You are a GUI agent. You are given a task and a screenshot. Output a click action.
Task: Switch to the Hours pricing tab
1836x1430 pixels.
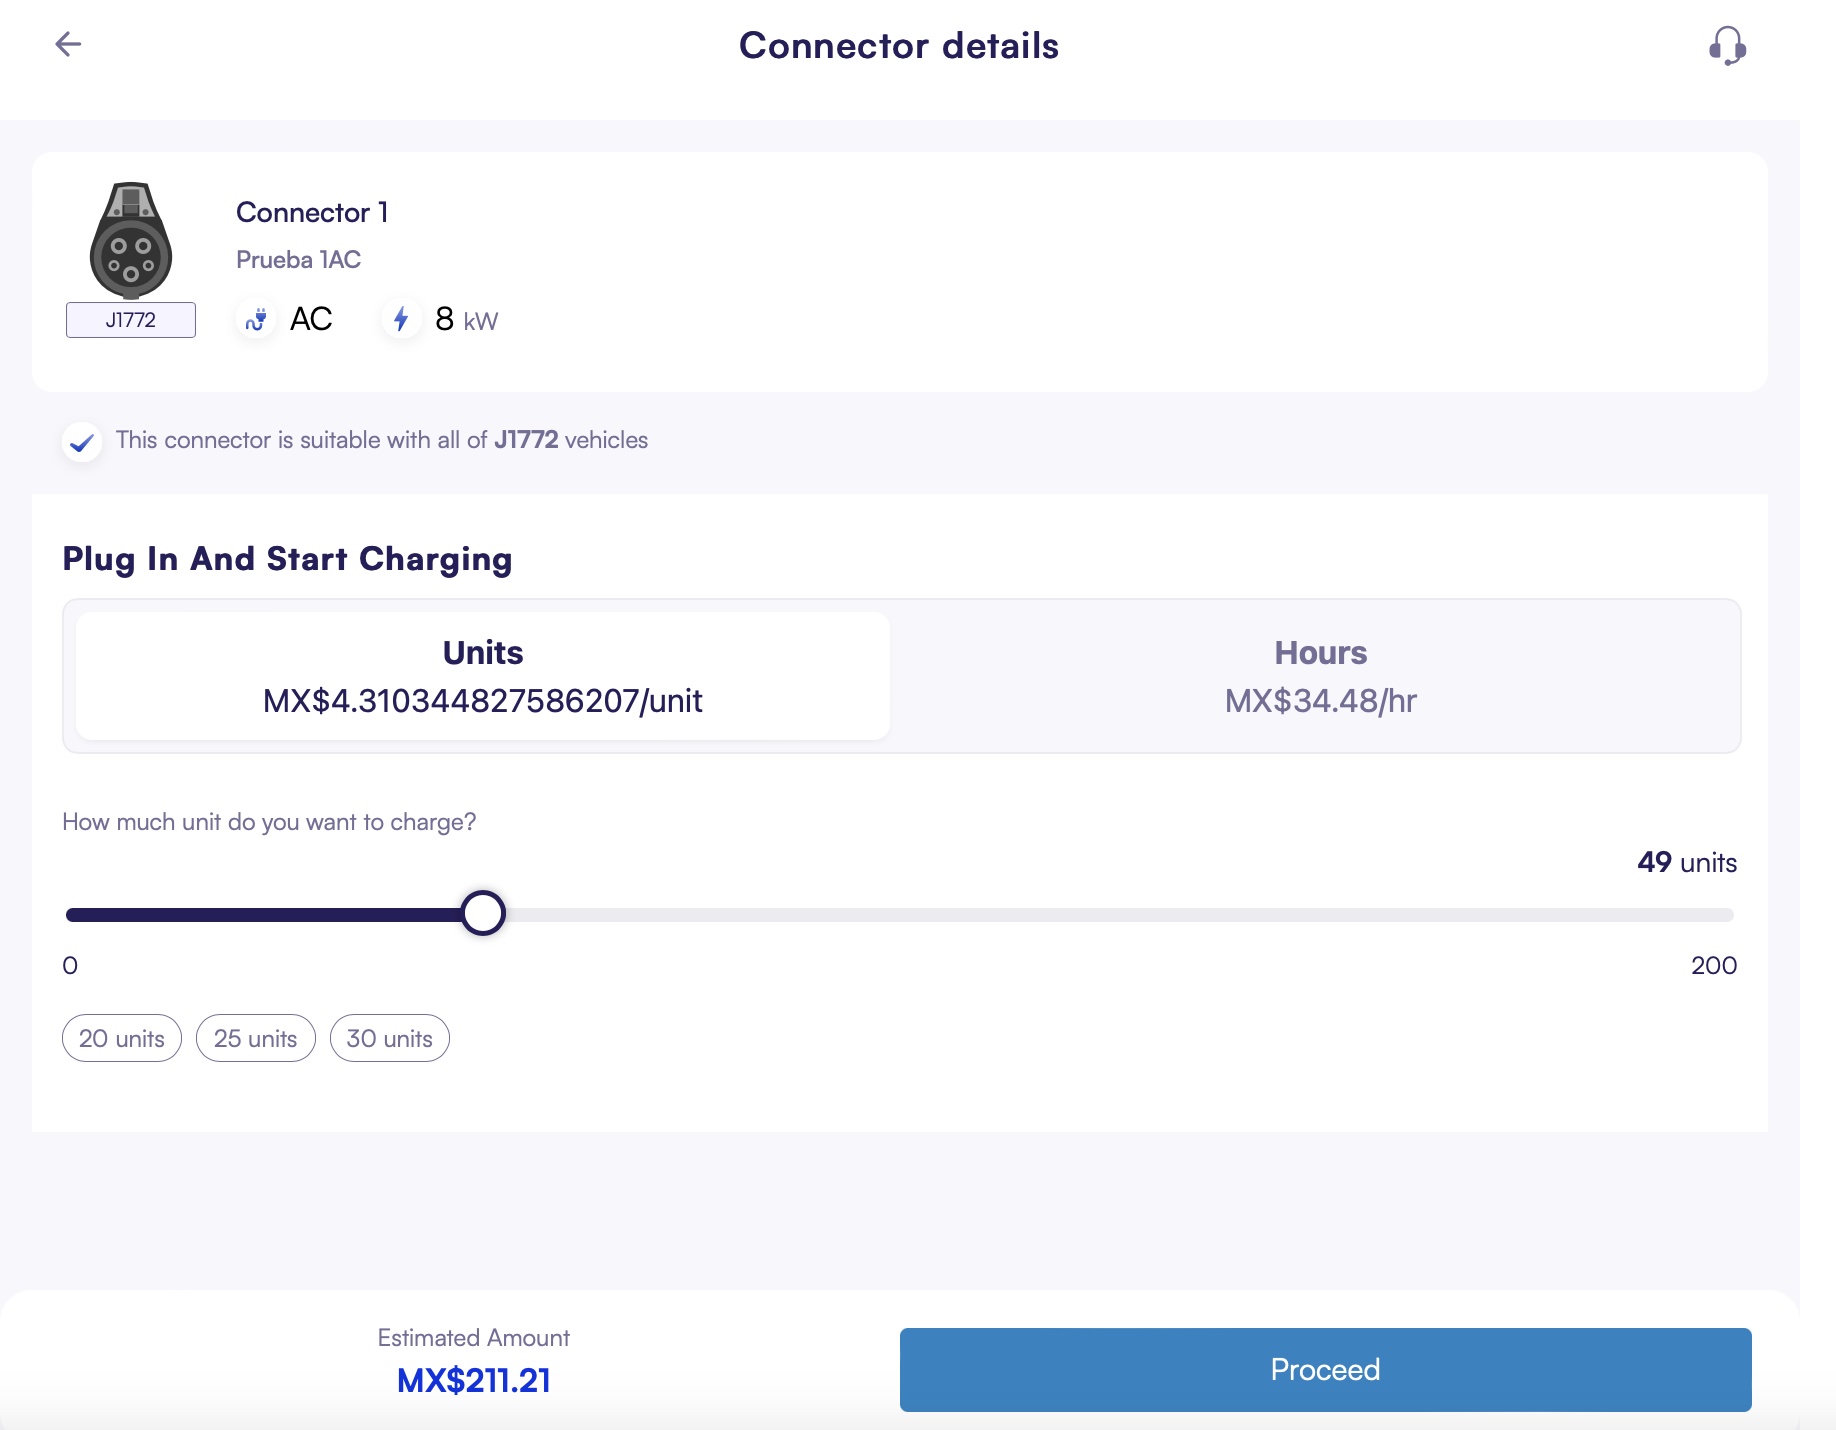1320,675
